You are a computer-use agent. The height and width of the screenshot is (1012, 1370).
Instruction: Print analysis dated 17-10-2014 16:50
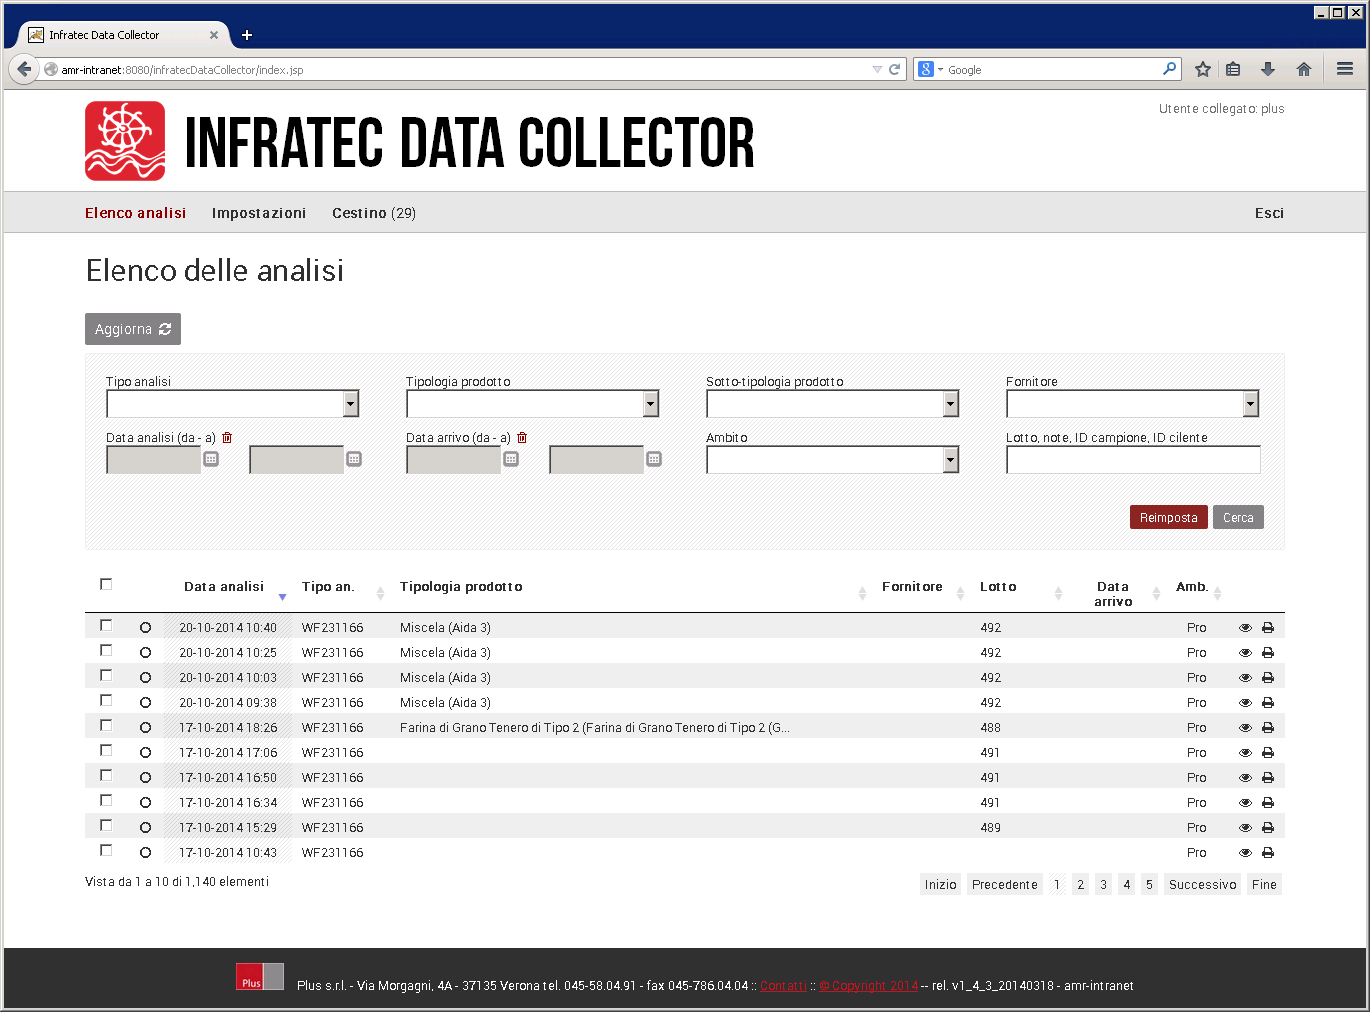(x=1268, y=778)
